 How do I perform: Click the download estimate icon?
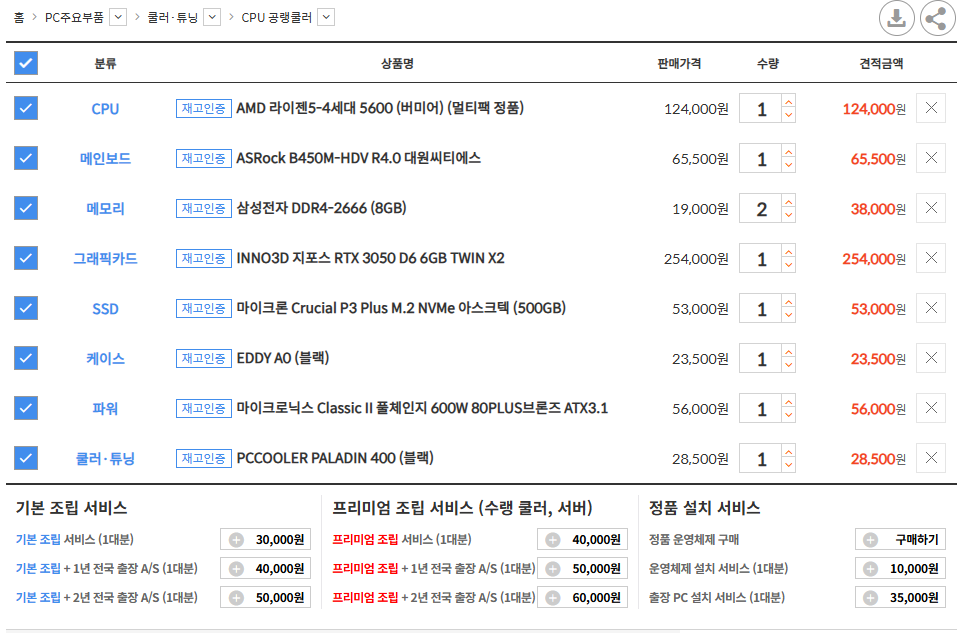[x=896, y=18]
